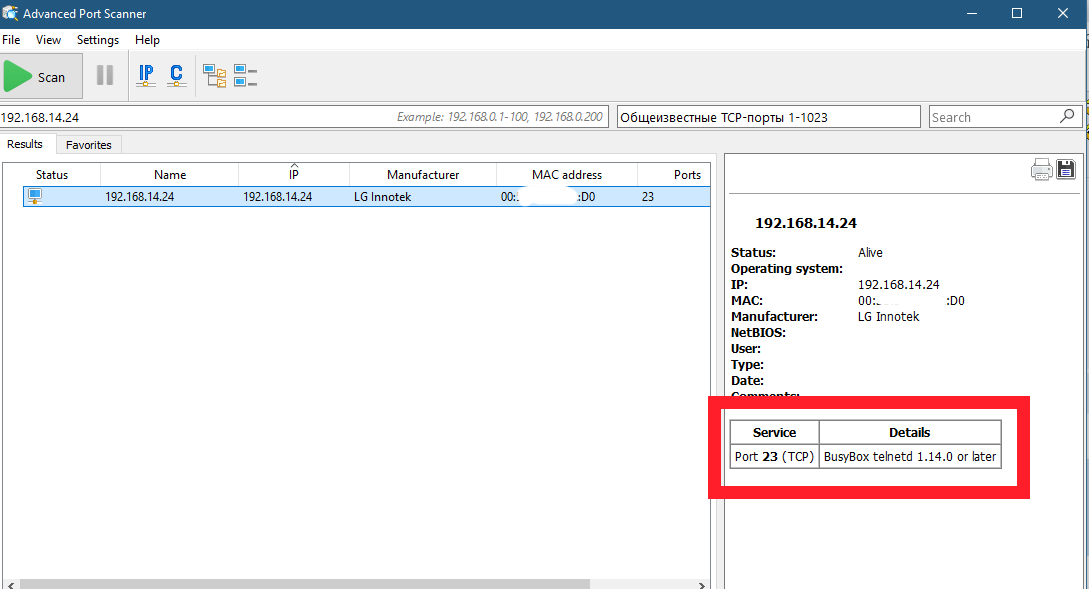Click the expand all tree icon
This screenshot has height=600, width=1089.
point(214,76)
